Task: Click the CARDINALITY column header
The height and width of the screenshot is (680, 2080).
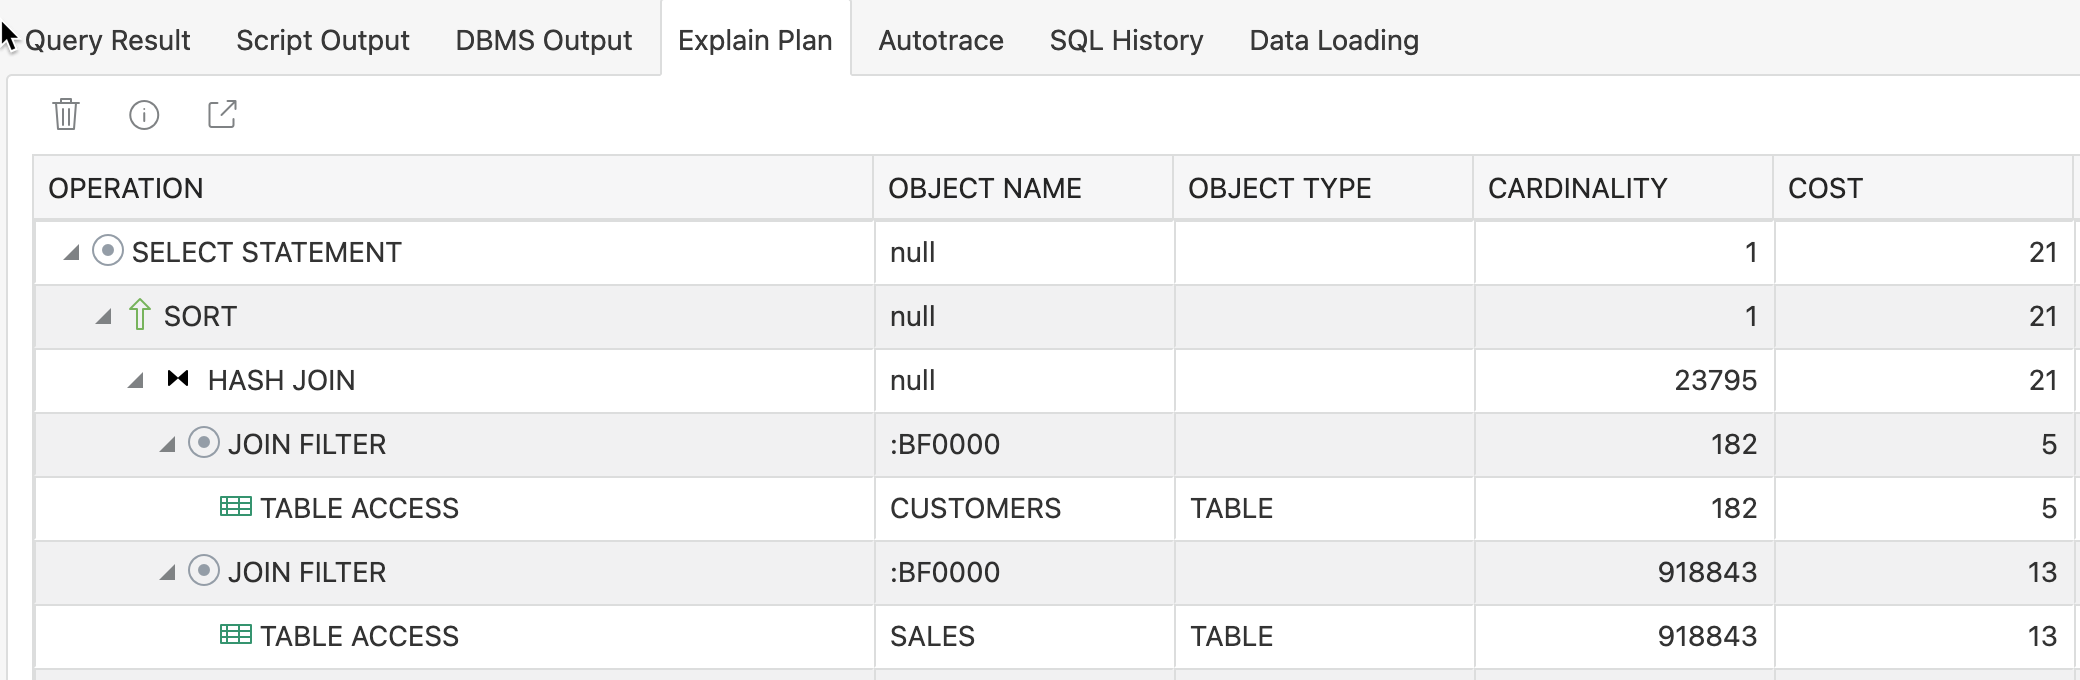Action: click(x=1623, y=188)
